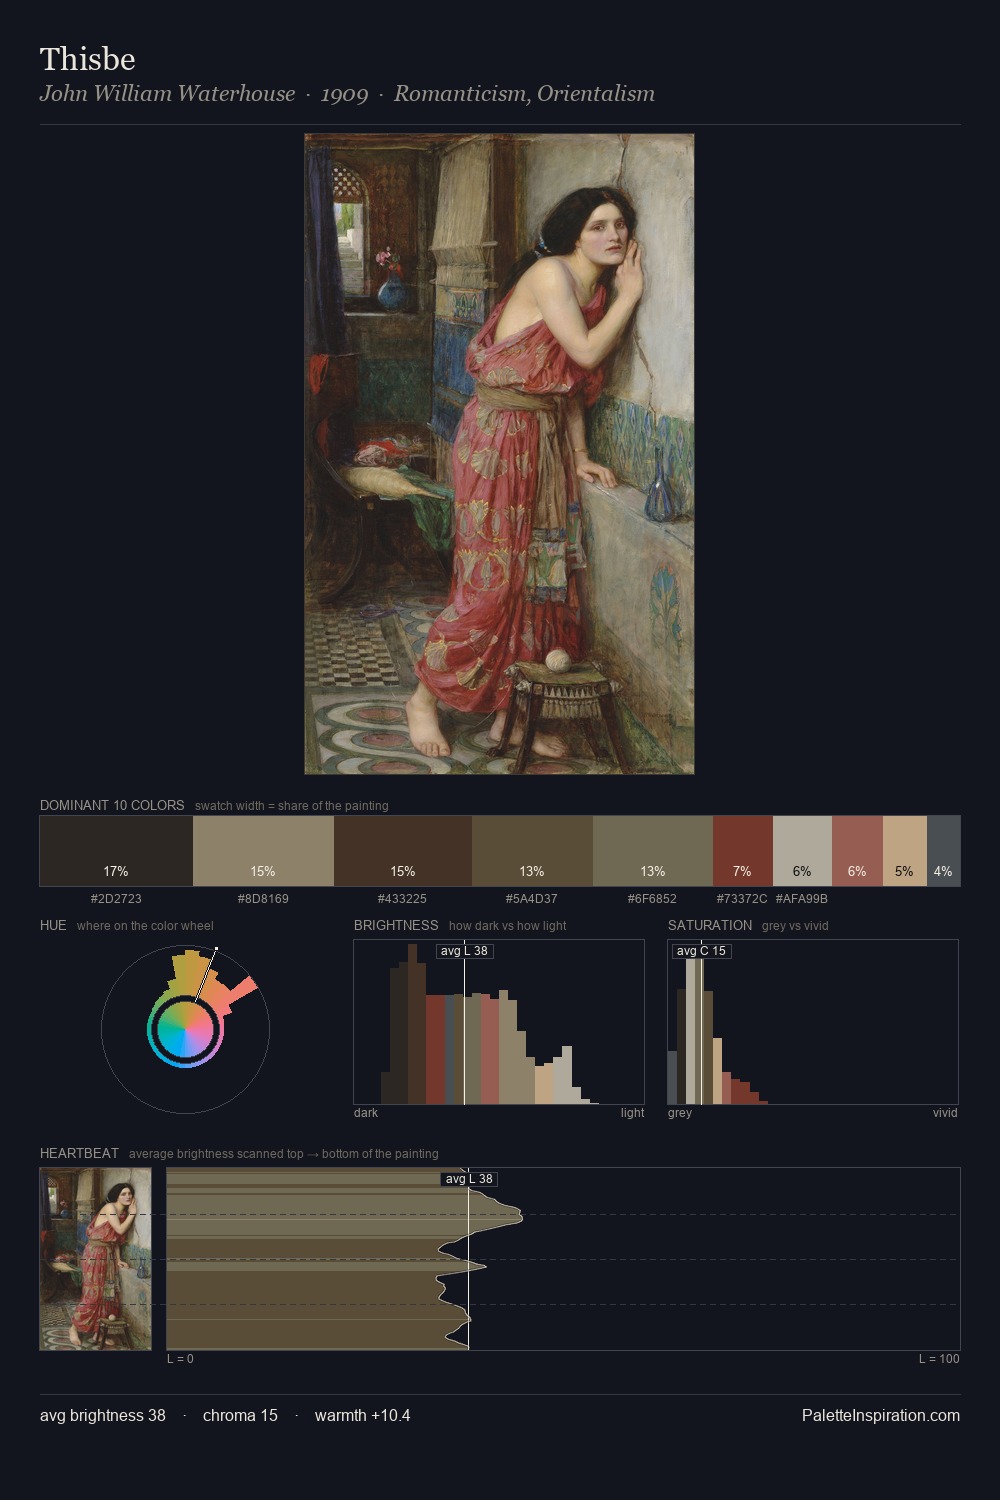Screen dimensions: 1000x1500
Task: Click the heartbeat 'avg L 38' label
Action: coord(469,1179)
